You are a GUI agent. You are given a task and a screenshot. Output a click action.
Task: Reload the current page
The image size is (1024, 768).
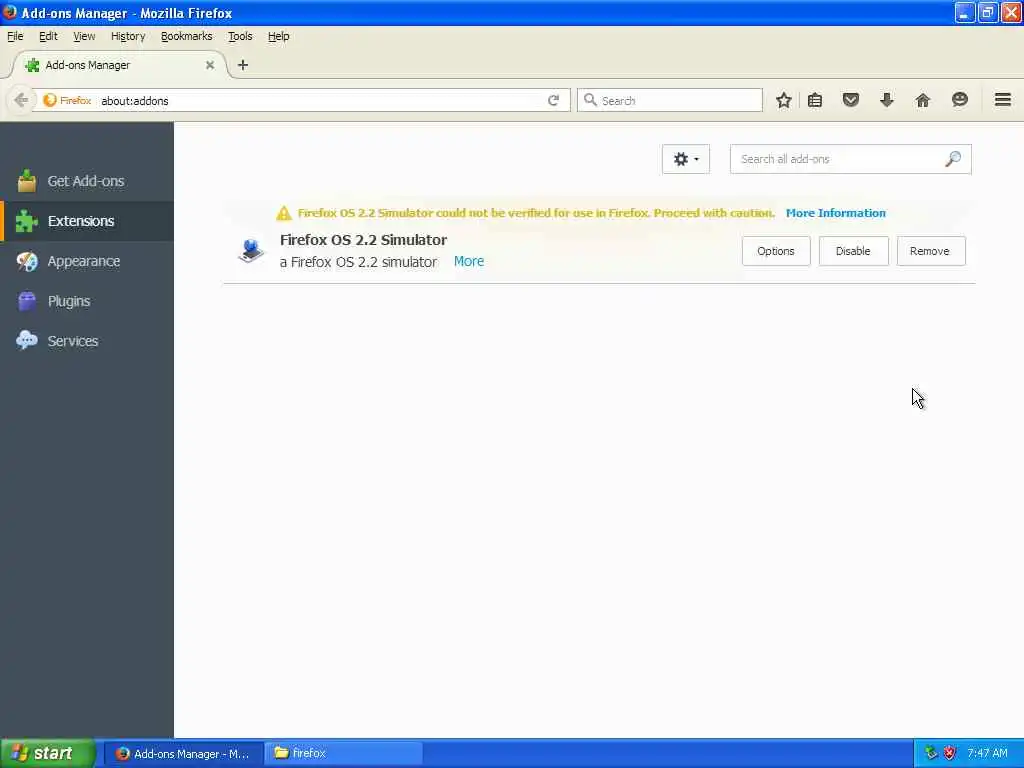point(553,100)
